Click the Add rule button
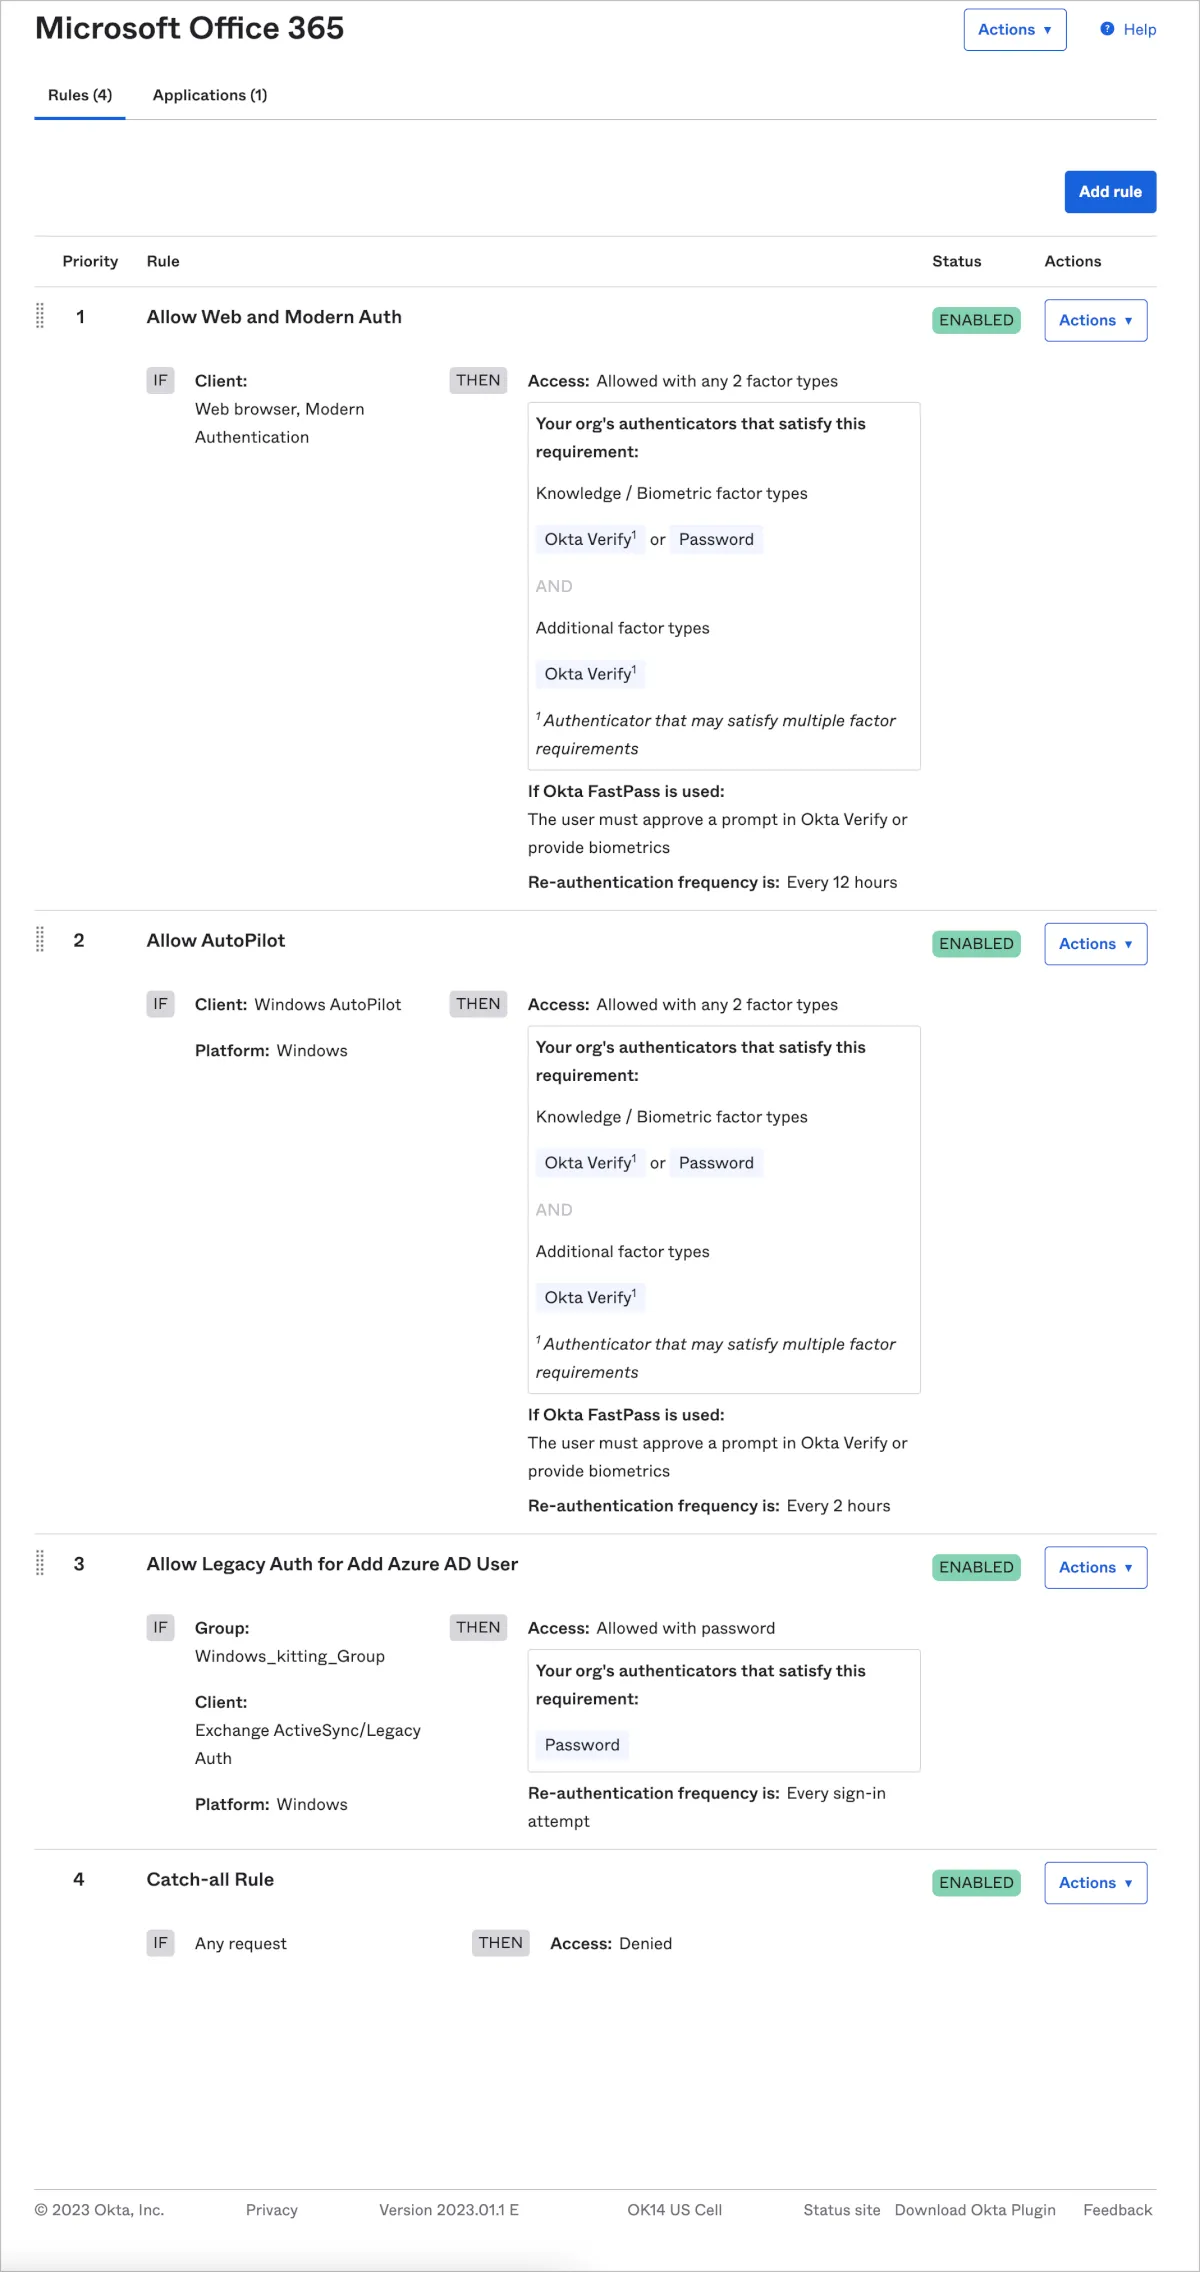1200x2272 pixels. (x=1110, y=192)
